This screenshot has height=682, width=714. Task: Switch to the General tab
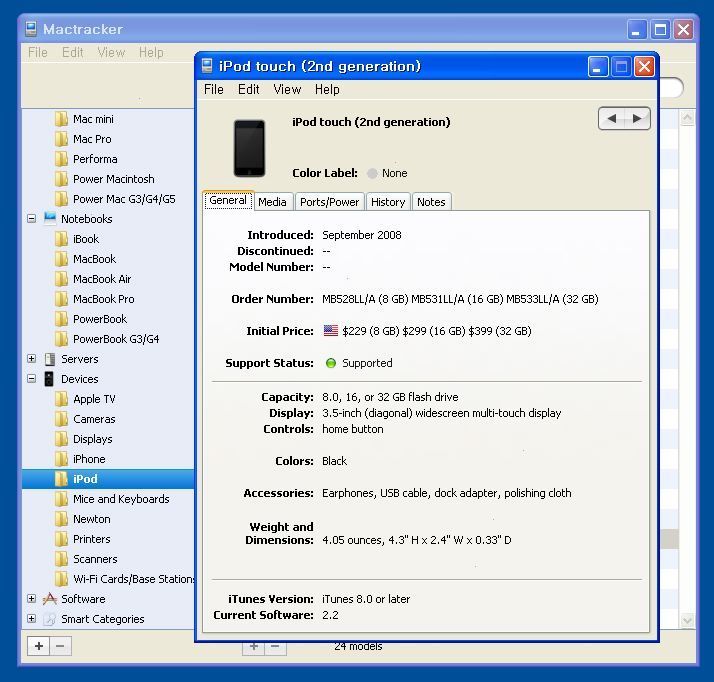[x=228, y=201]
